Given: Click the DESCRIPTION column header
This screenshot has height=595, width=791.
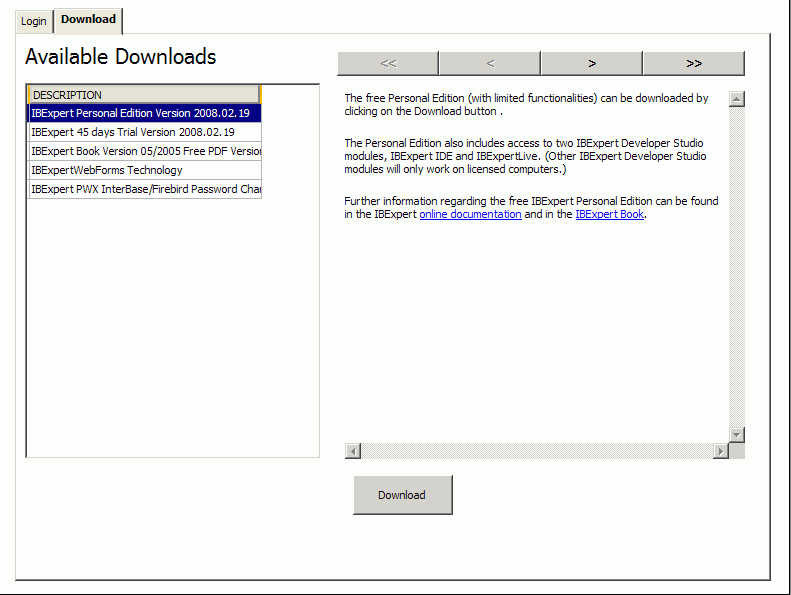Looking at the screenshot, I should click(x=145, y=95).
